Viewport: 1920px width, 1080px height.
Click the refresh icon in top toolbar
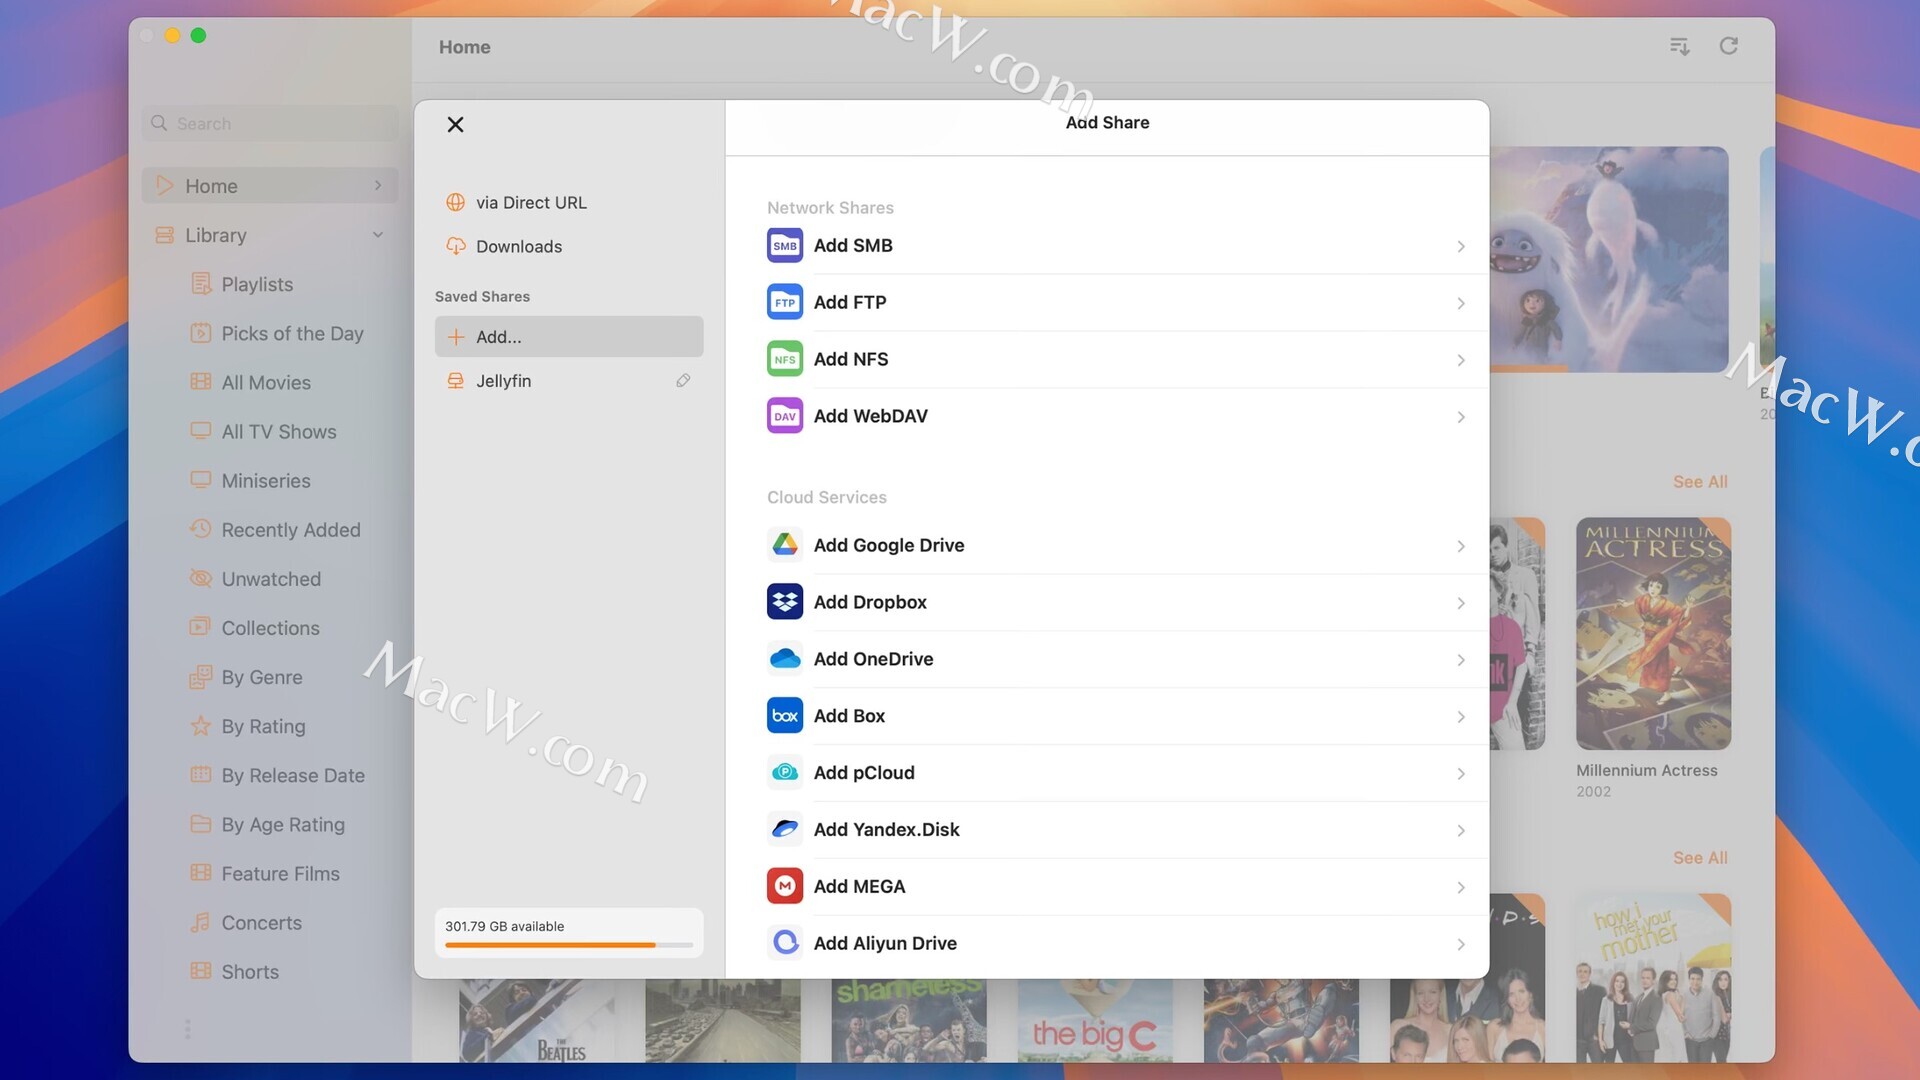[x=1728, y=47]
